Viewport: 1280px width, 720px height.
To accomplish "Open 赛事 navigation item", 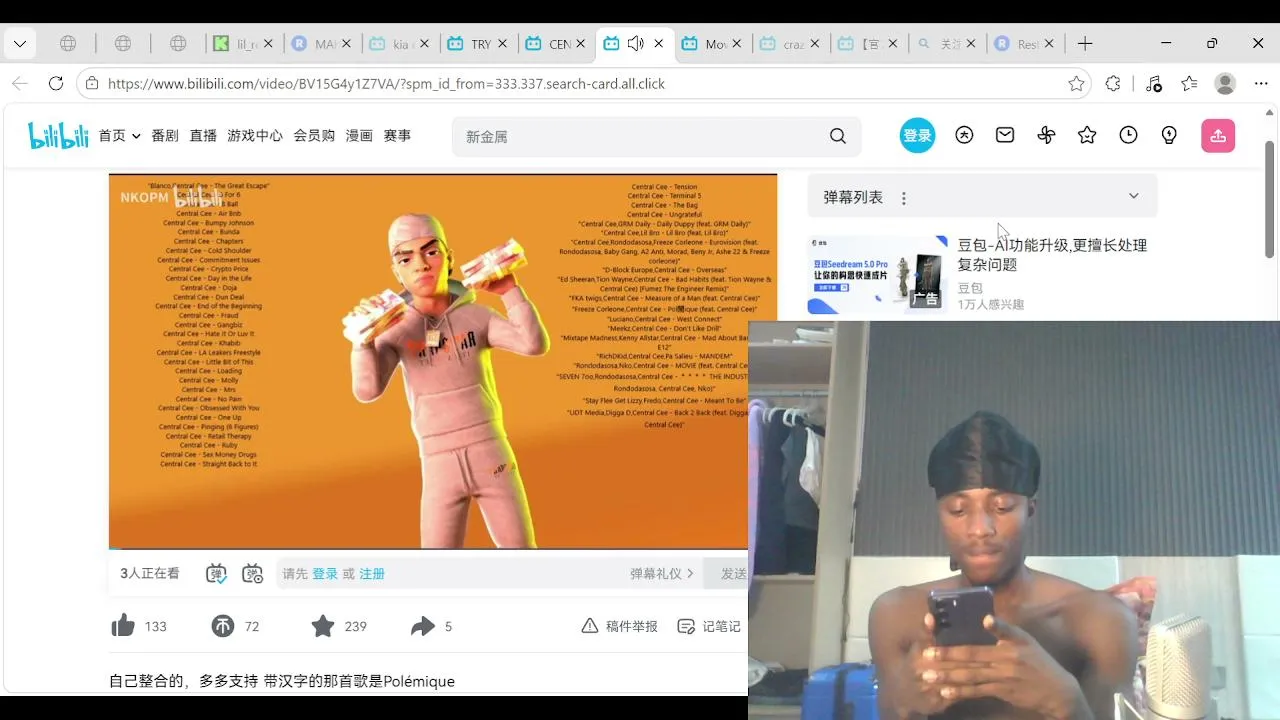I will tap(397, 136).
